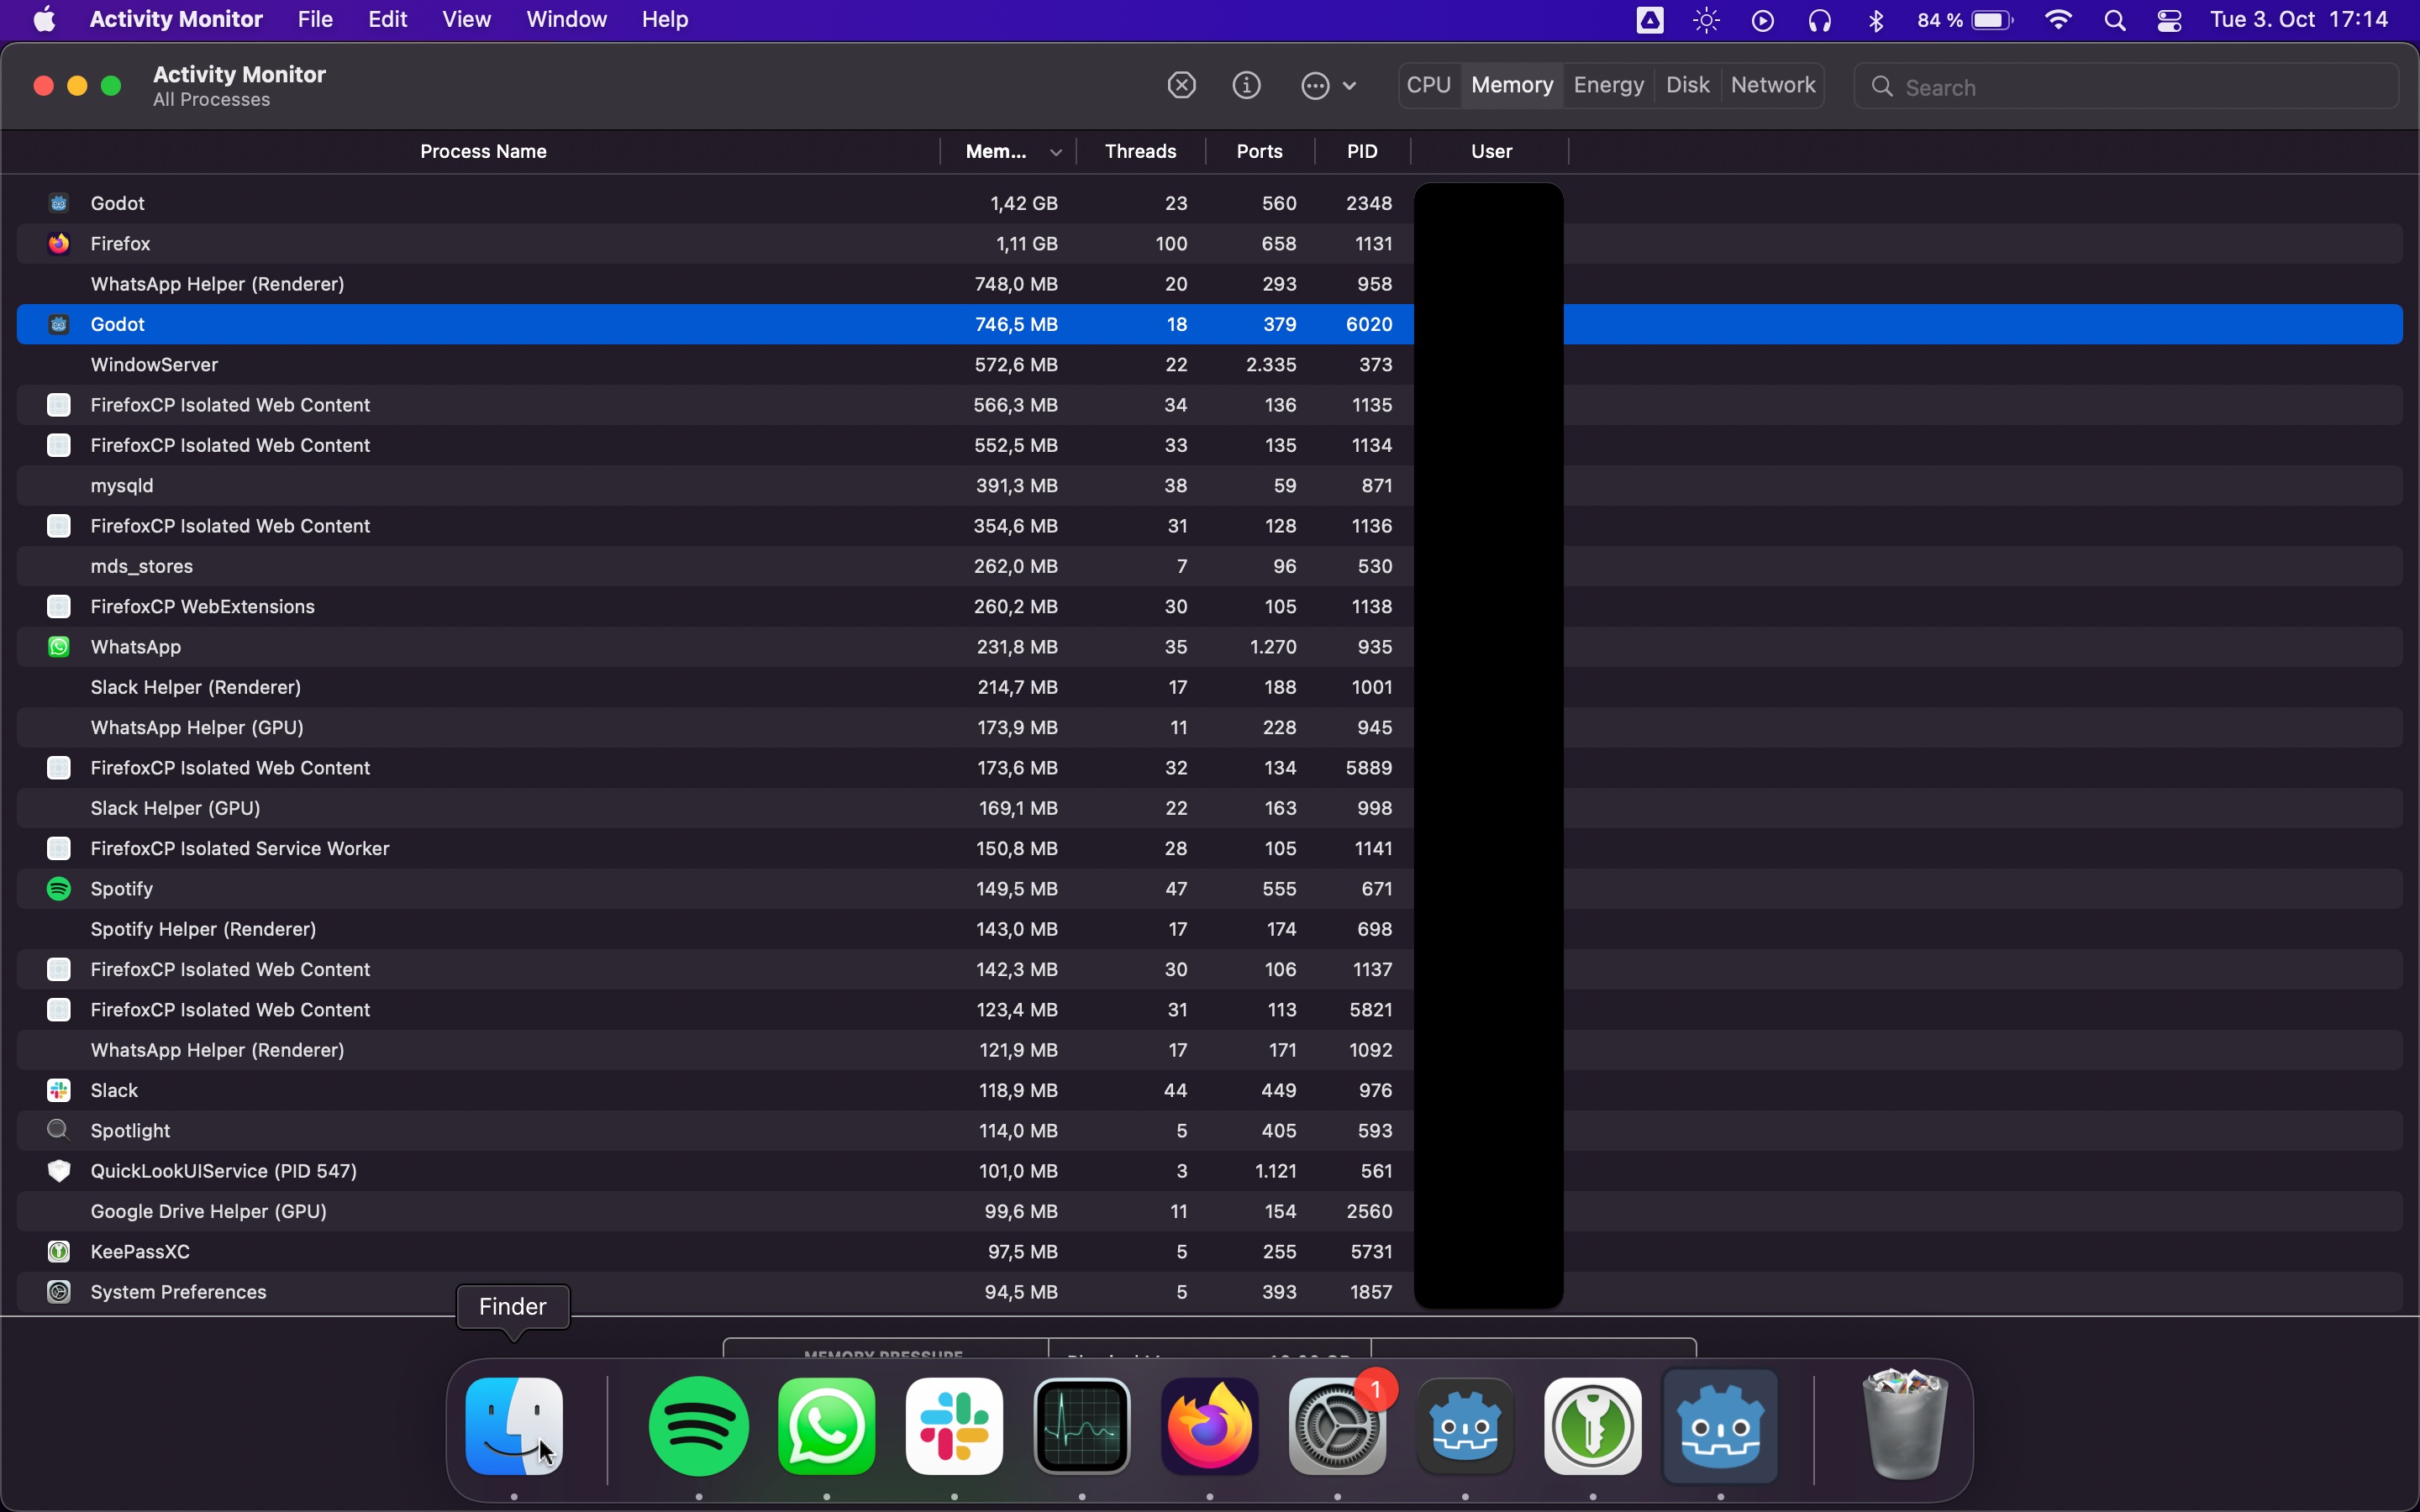Open the Disk tab
Screen dimensions: 2420x1512
[x=1687, y=86]
